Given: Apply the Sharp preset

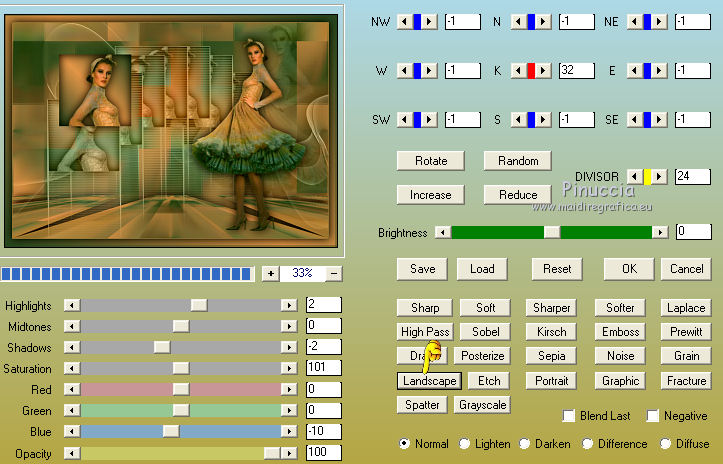Looking at the screenshot, I should coord(425,308).
